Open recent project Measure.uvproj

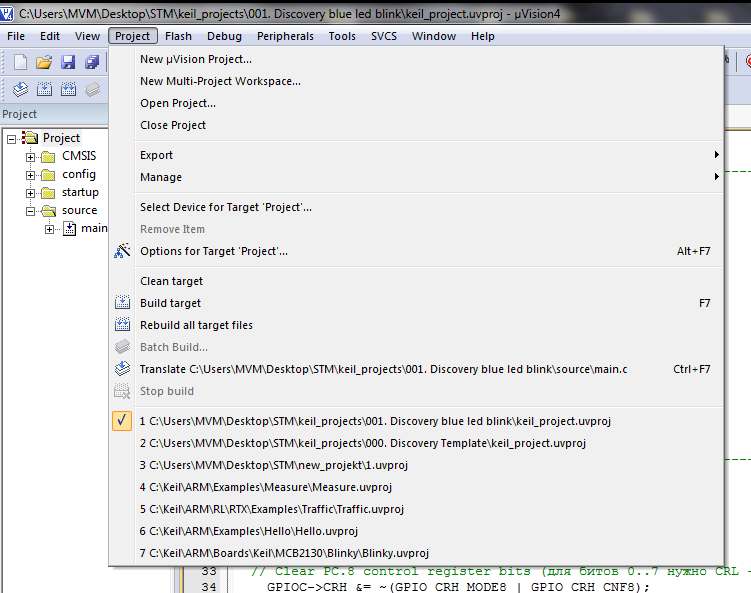pos(266,487)
